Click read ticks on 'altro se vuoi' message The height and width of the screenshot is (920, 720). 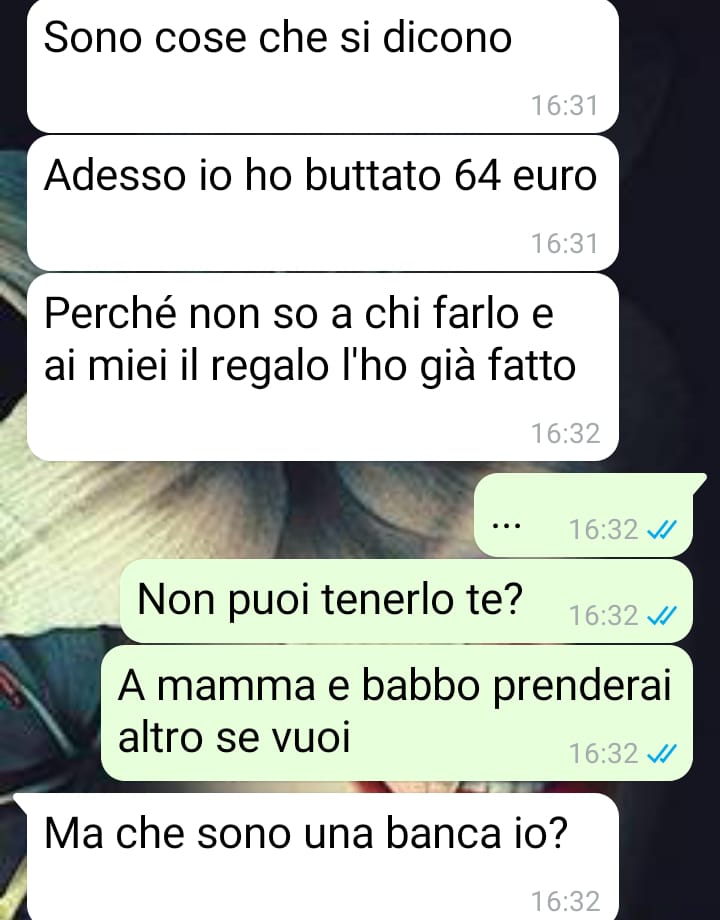pos(661,753)
